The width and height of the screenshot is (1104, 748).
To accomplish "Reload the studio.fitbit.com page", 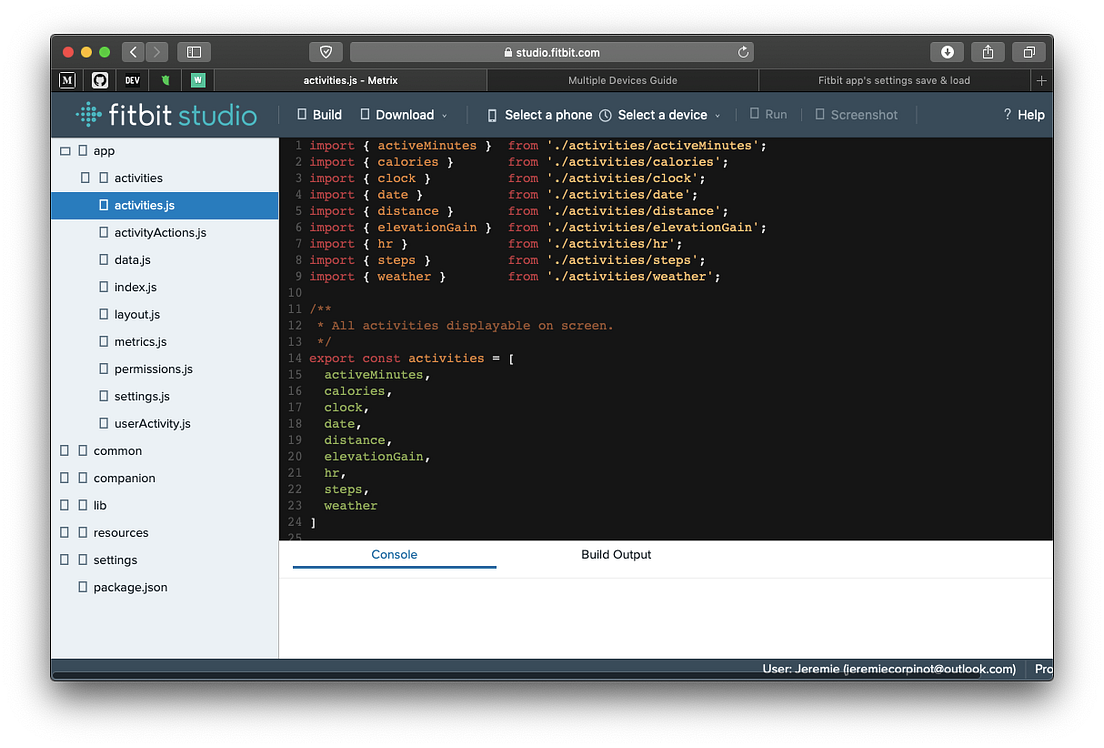I will pos(743,52).
